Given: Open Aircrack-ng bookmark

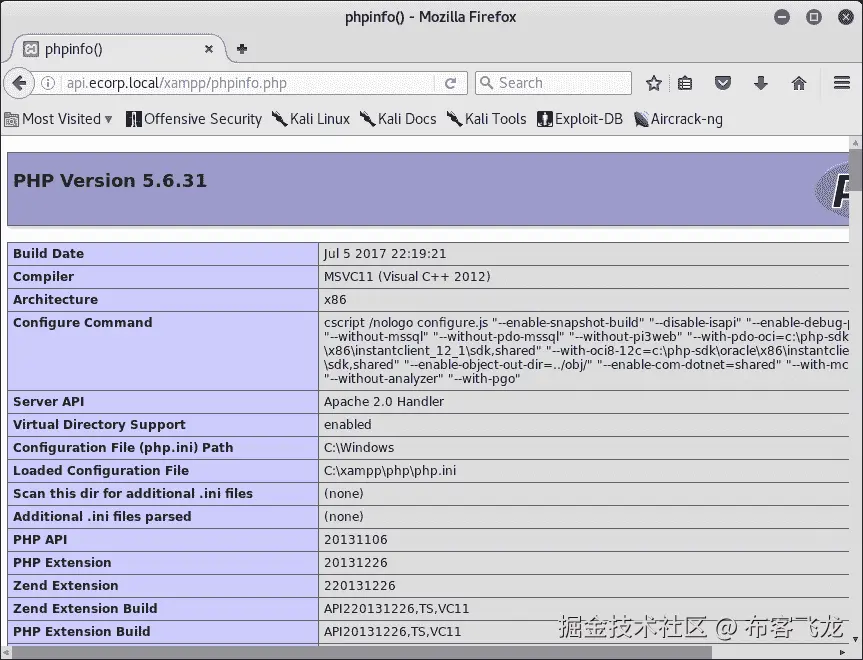Looking at the screenshot, I should [678, 119].
